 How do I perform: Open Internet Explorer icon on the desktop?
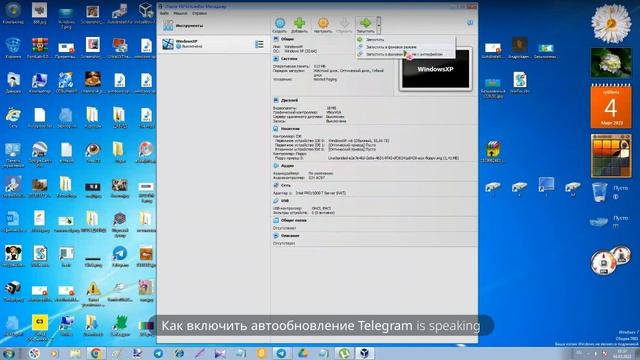13,117
